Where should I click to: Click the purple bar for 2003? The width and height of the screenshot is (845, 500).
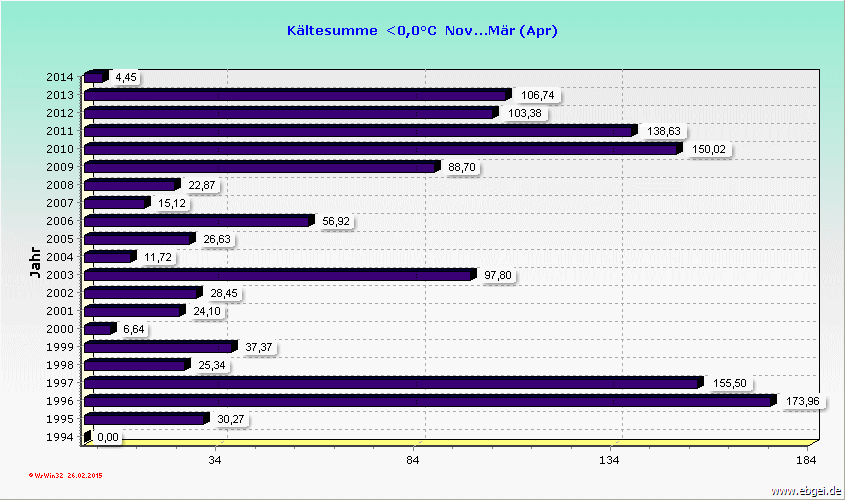click(x=280, y=275)
